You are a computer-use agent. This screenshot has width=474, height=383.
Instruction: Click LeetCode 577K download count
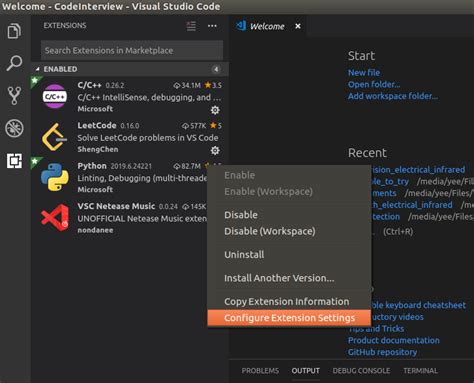point(194,126)
